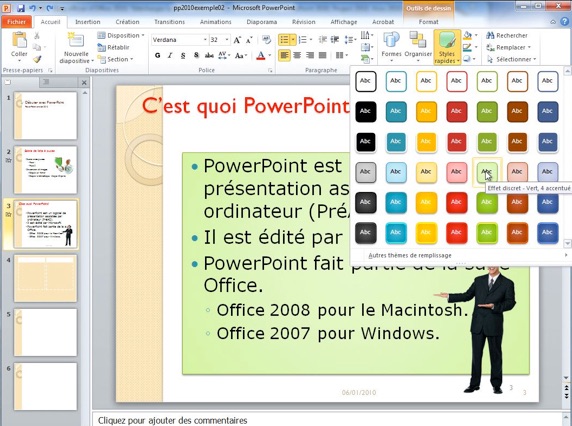Screen dimensions: 572x426
Task: Click the Styles rapides button
Action: pyautogui.click(x=447, y=47)
